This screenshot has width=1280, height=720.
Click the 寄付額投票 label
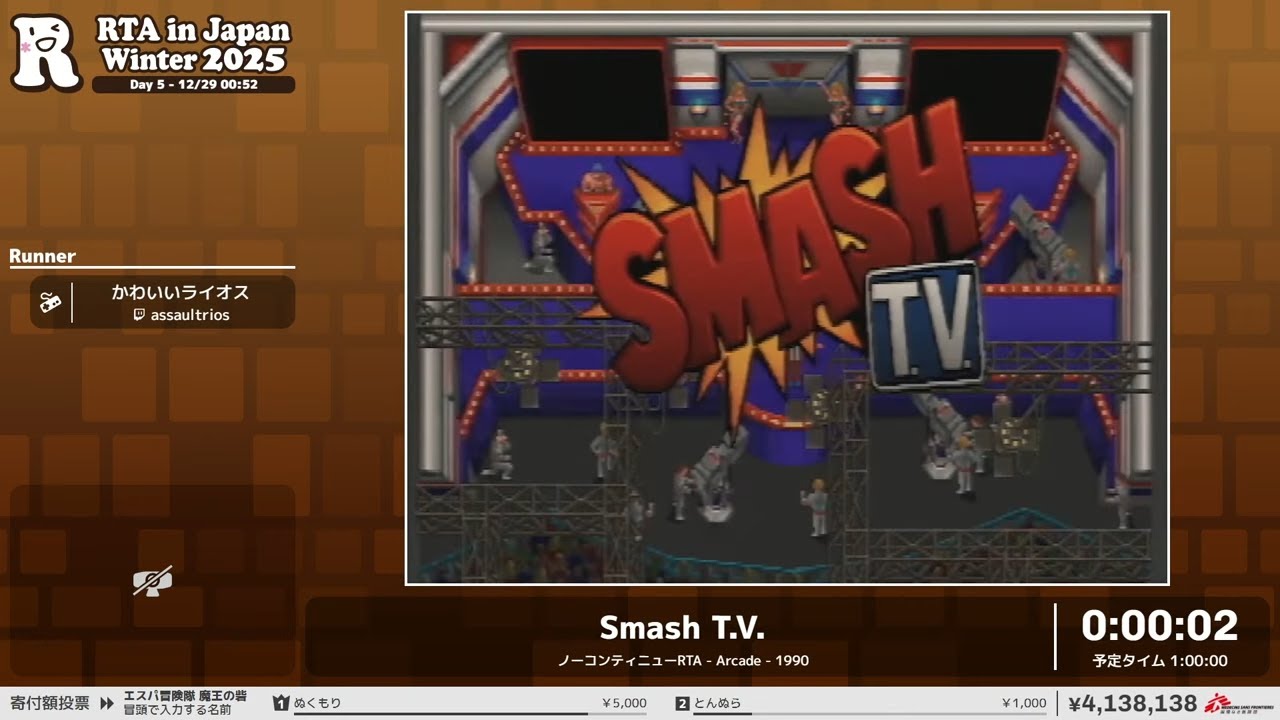point(50,703)
